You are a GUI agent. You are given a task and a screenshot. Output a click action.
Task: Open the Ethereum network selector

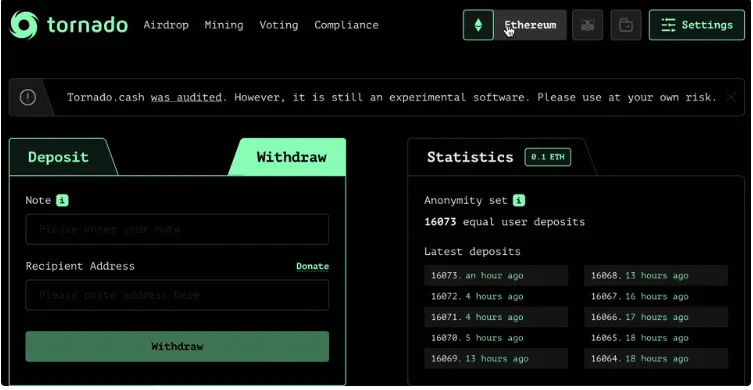[530, 25]
